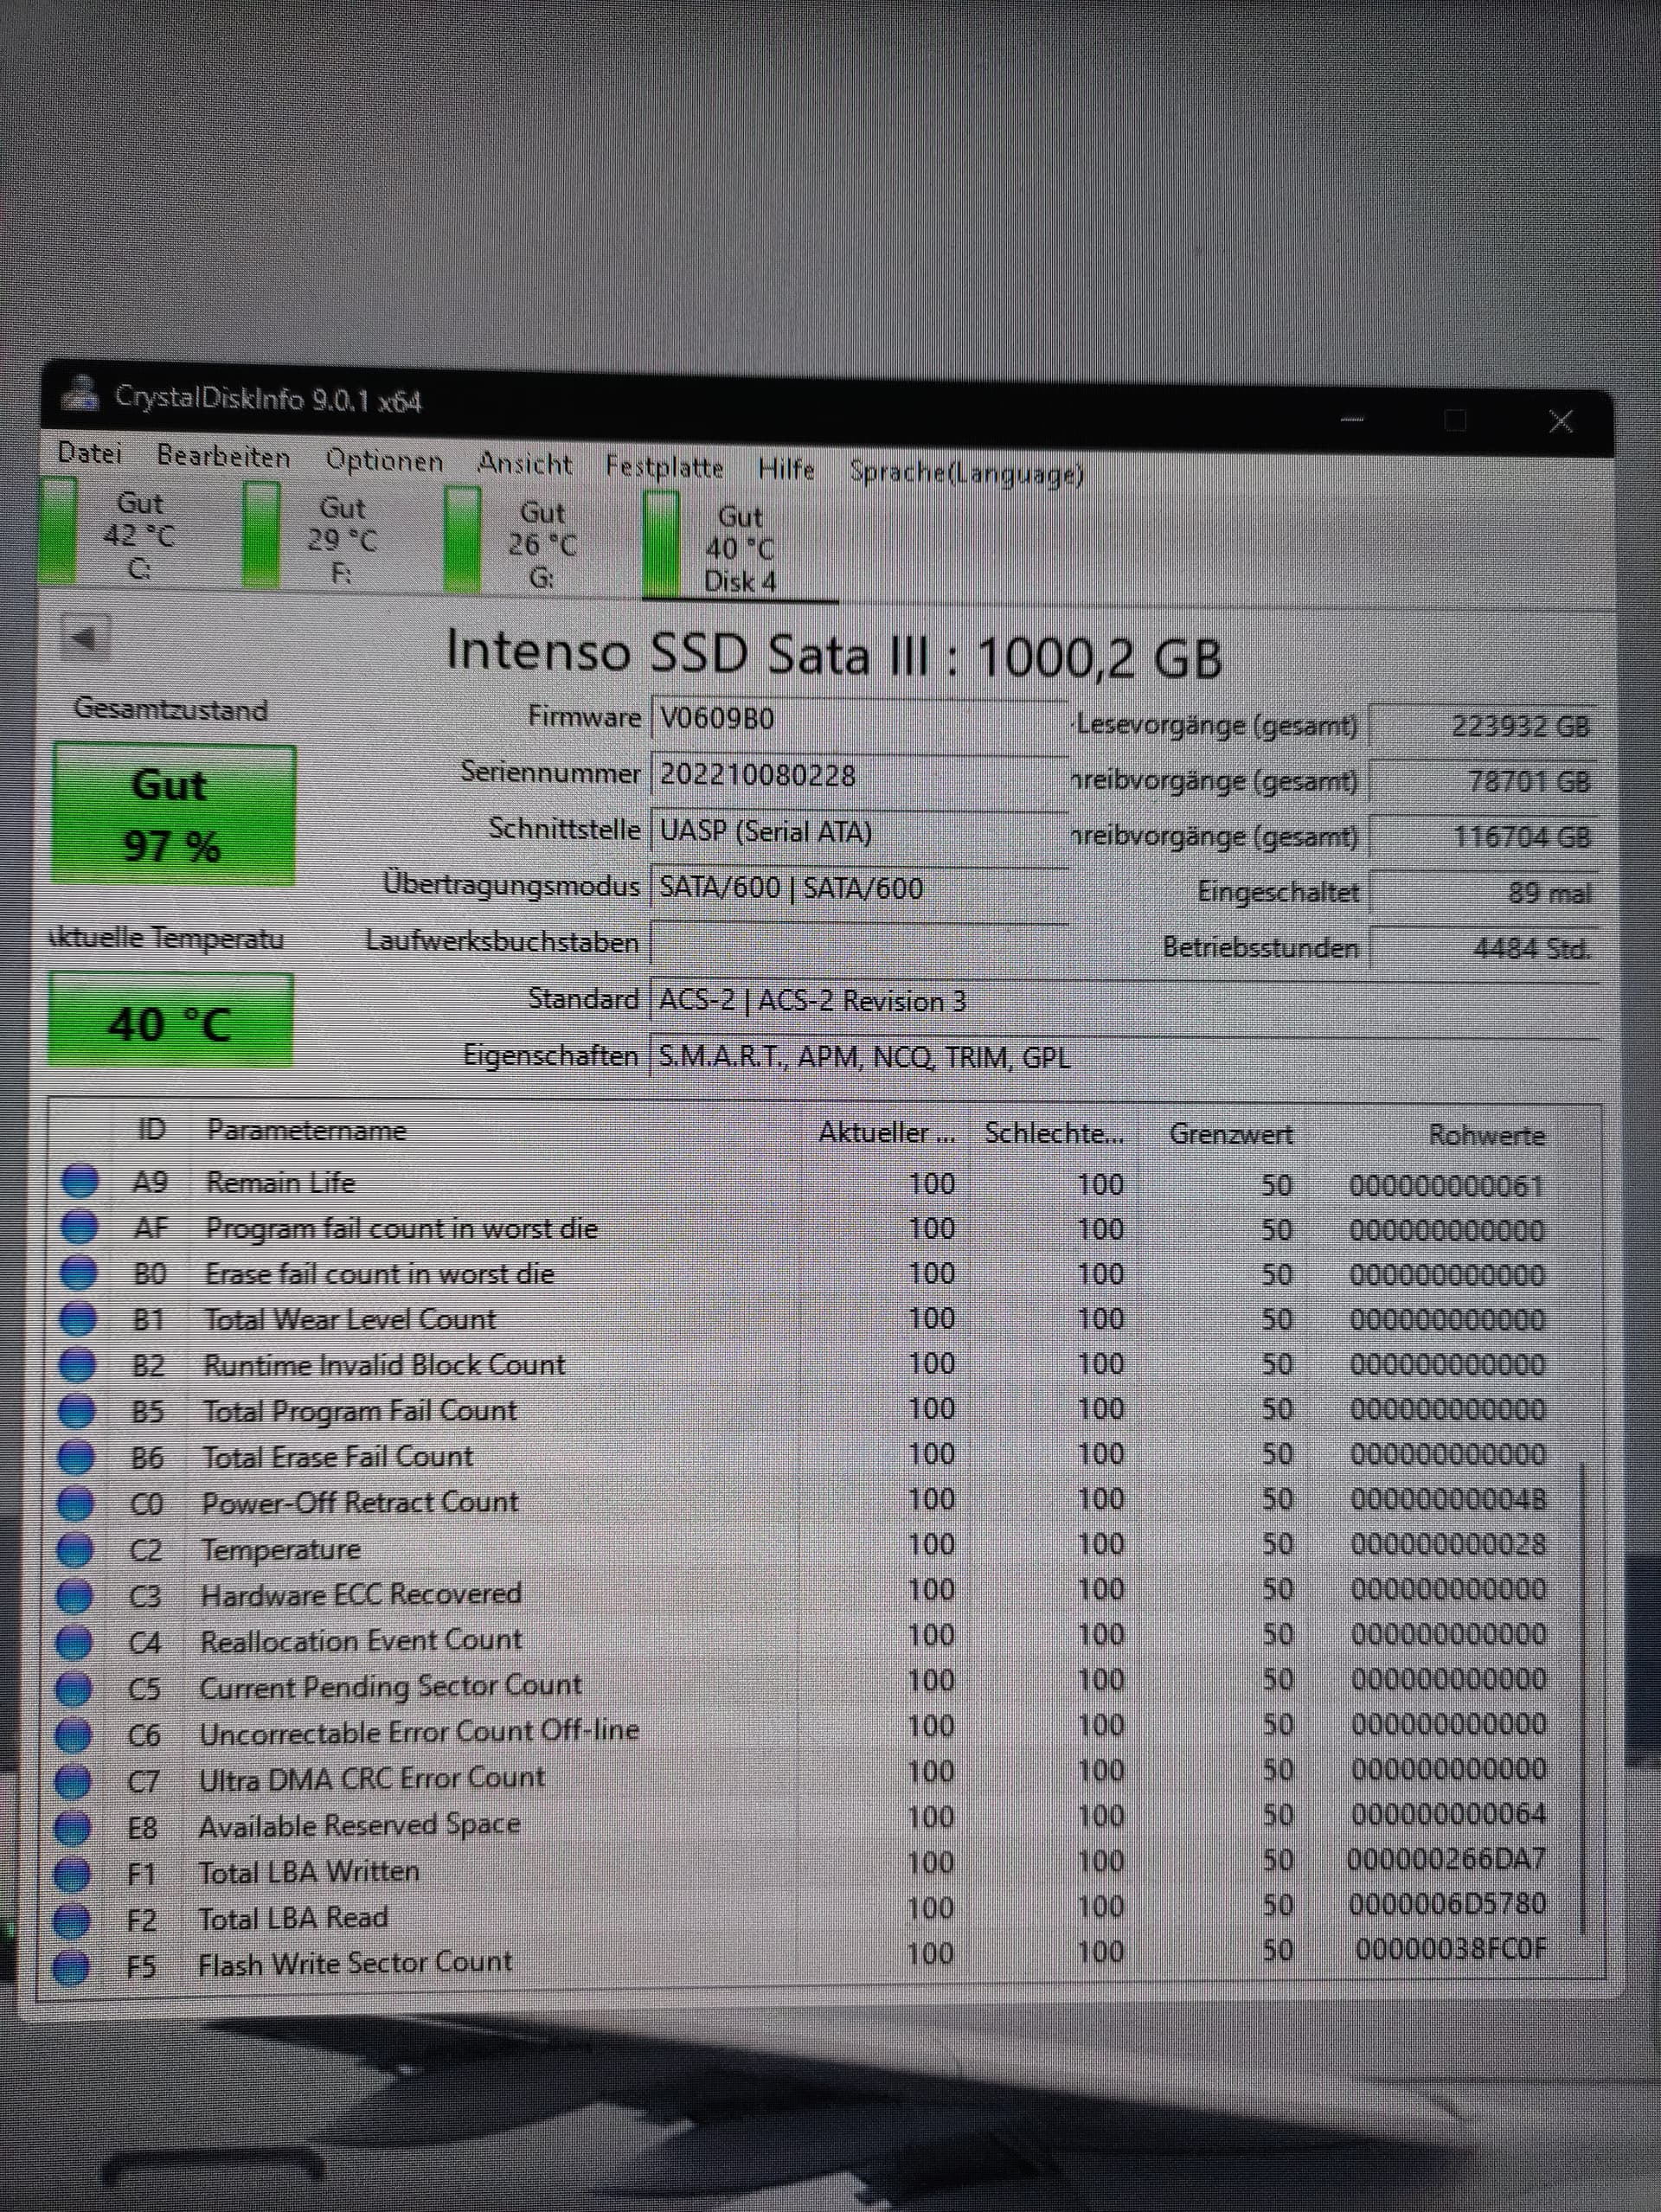Close the CrystalDiskInfo window
1661x2212 pixels.
(1561, 421)
